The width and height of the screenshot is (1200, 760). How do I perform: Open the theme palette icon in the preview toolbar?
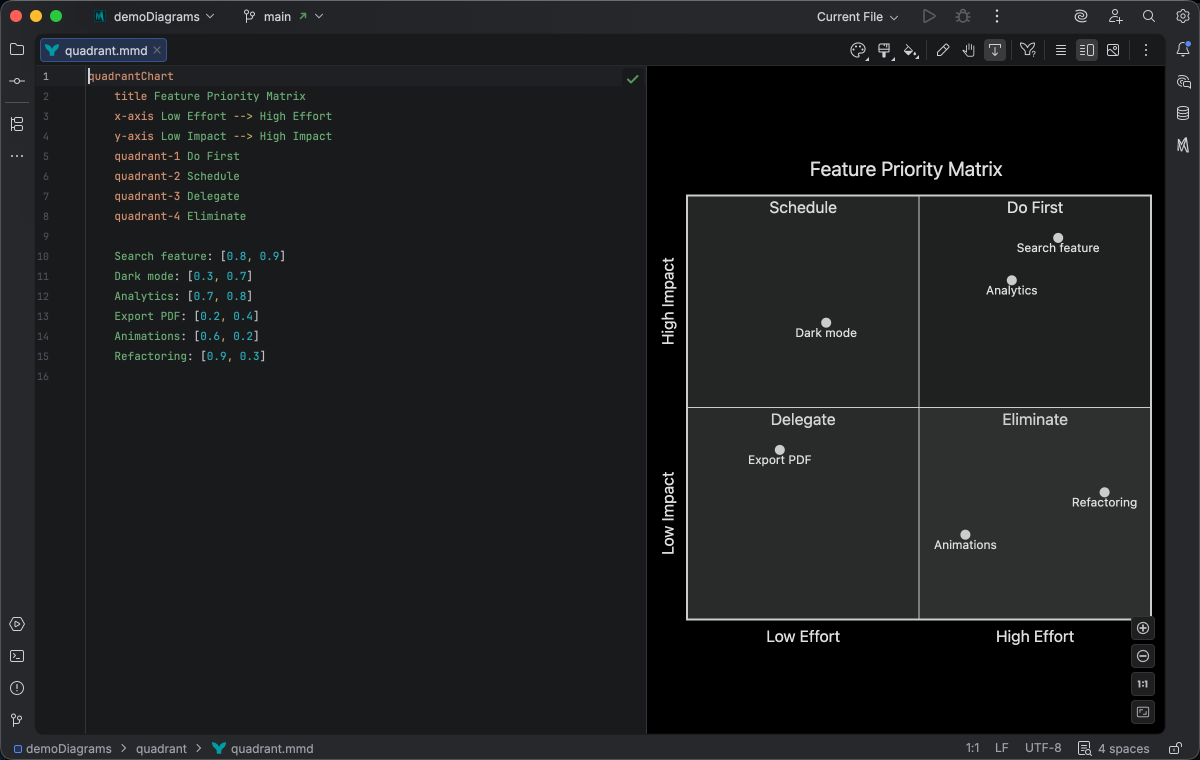pyautogui.click(x=858, y=50)
